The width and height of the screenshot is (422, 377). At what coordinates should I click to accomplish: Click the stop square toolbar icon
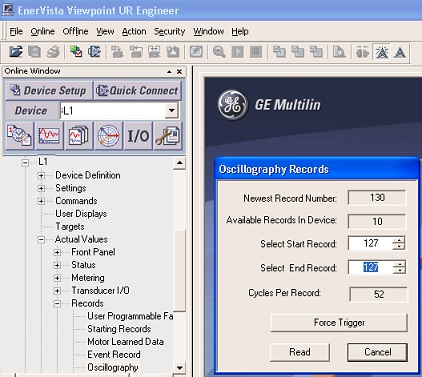tap(256, 52)
